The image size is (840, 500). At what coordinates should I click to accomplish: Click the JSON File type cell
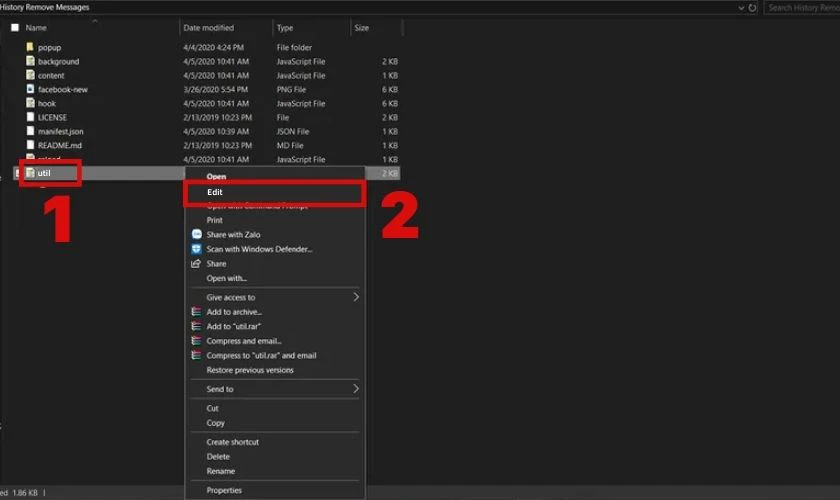[x=292, y=131]
